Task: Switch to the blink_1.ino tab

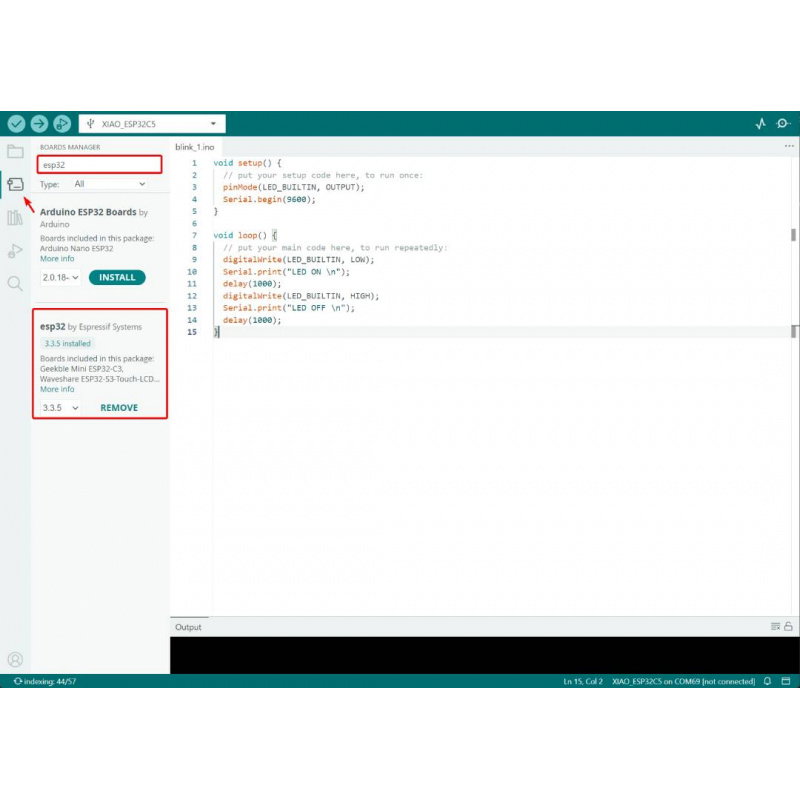Action: click(x=194, y=147)
